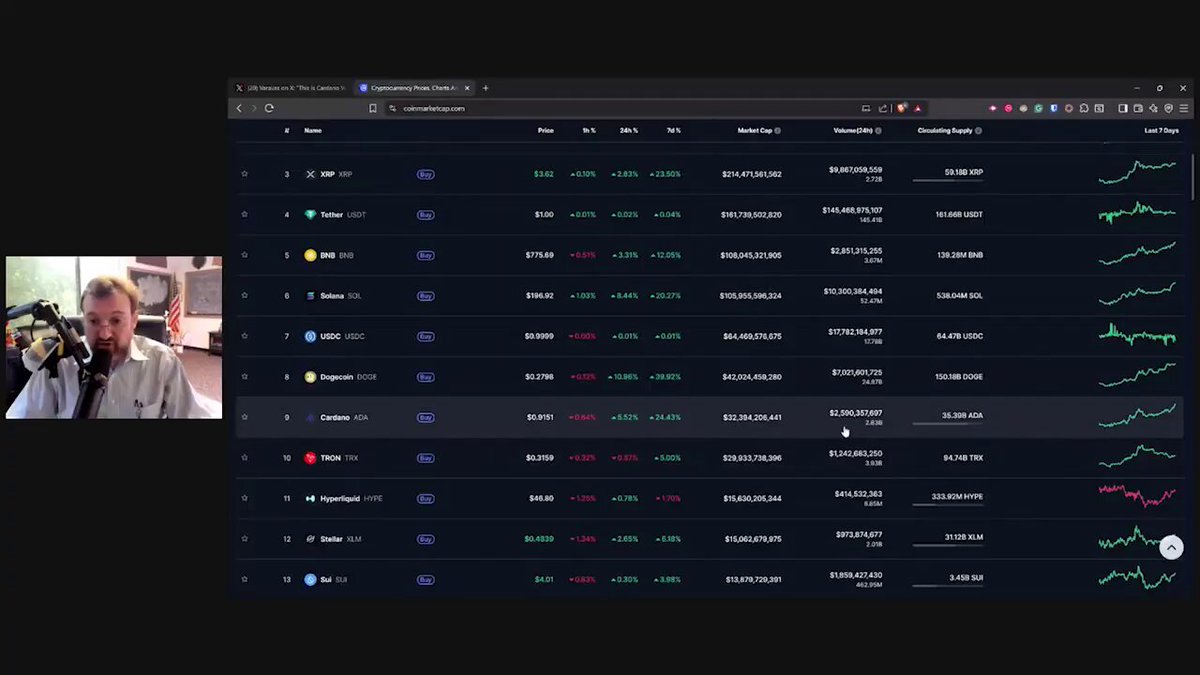The height and width of the screenshot is (675, 1200).
Task: Bookmark page using the bookmark icon
Action: coord(373,108)
